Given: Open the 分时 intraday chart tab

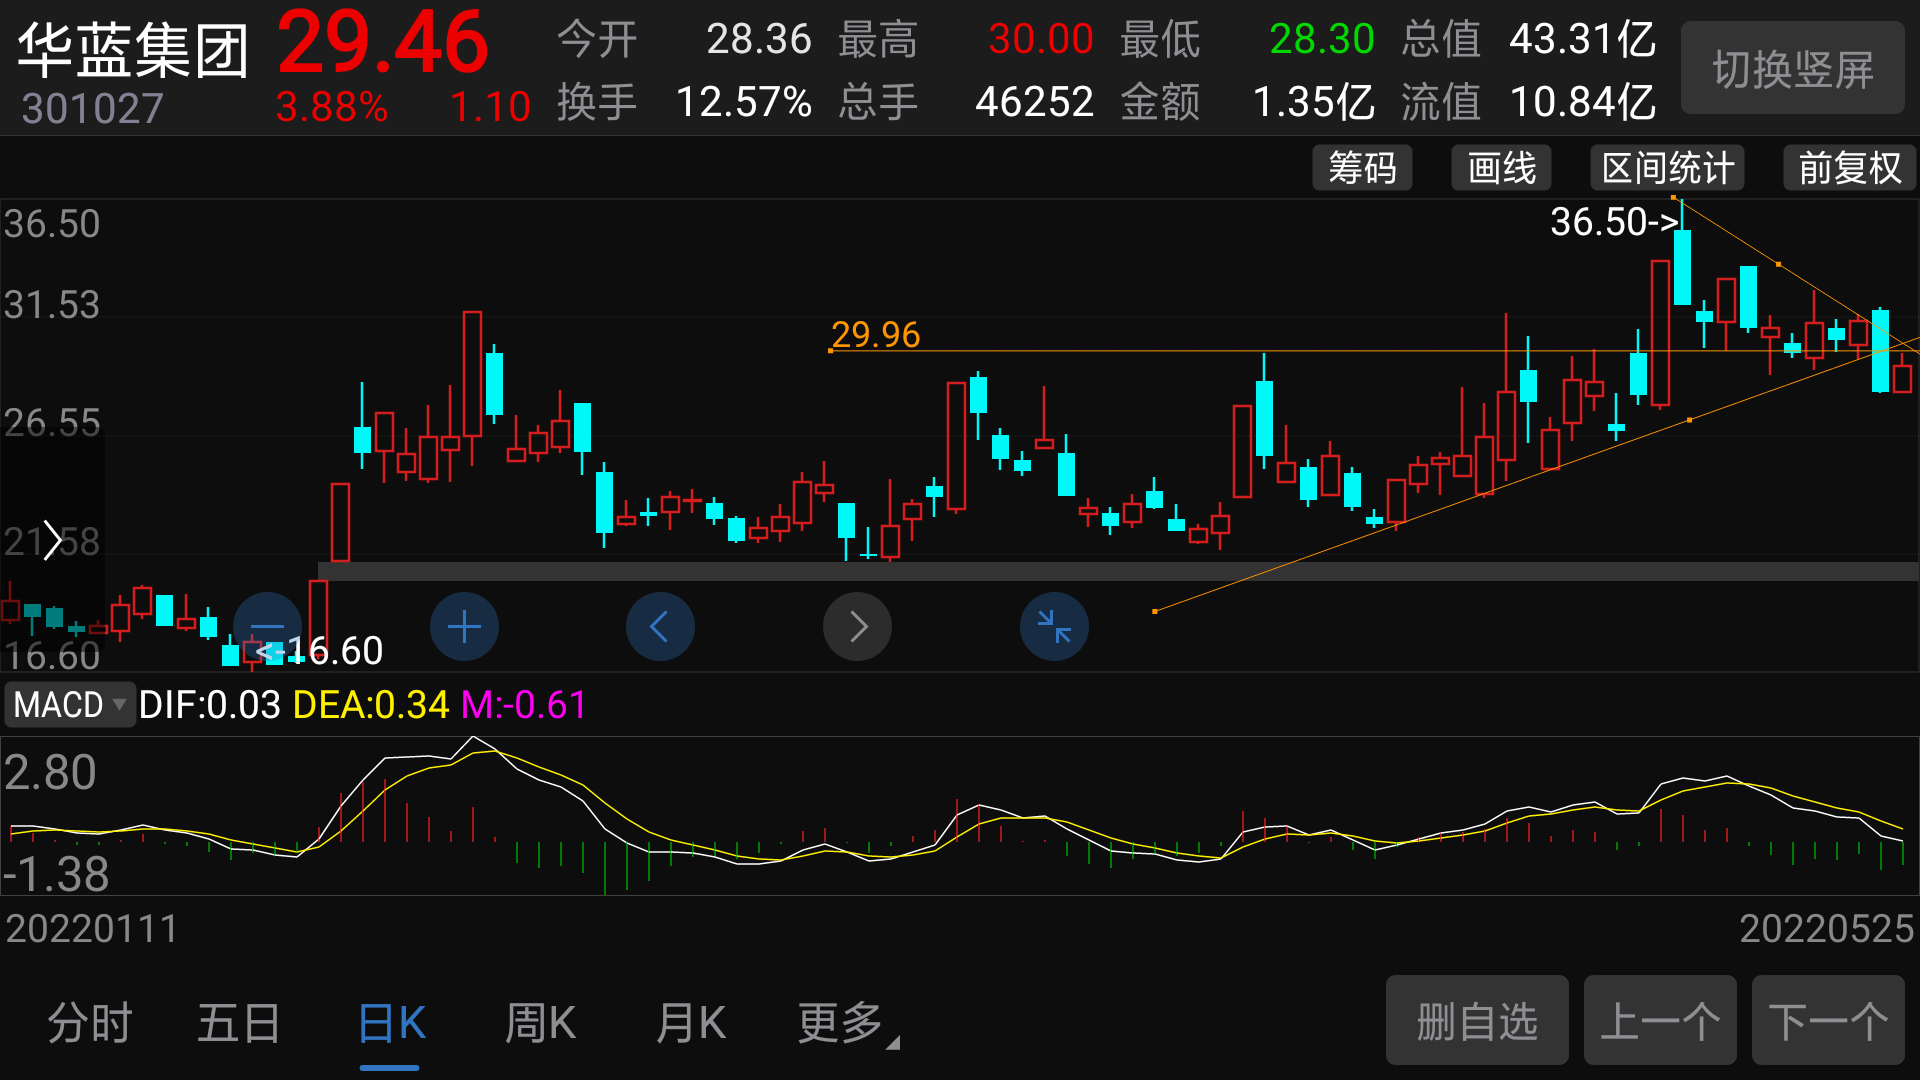Looking at the screenshot, I should 89,1022.
